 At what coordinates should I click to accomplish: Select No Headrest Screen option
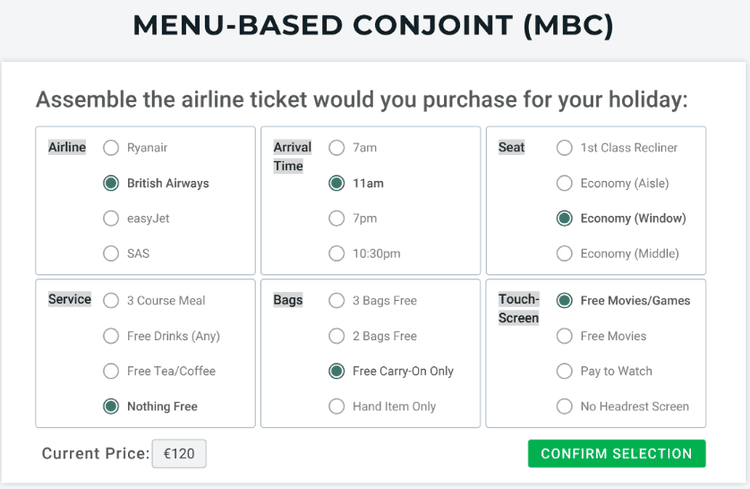[x=565, y=407]
